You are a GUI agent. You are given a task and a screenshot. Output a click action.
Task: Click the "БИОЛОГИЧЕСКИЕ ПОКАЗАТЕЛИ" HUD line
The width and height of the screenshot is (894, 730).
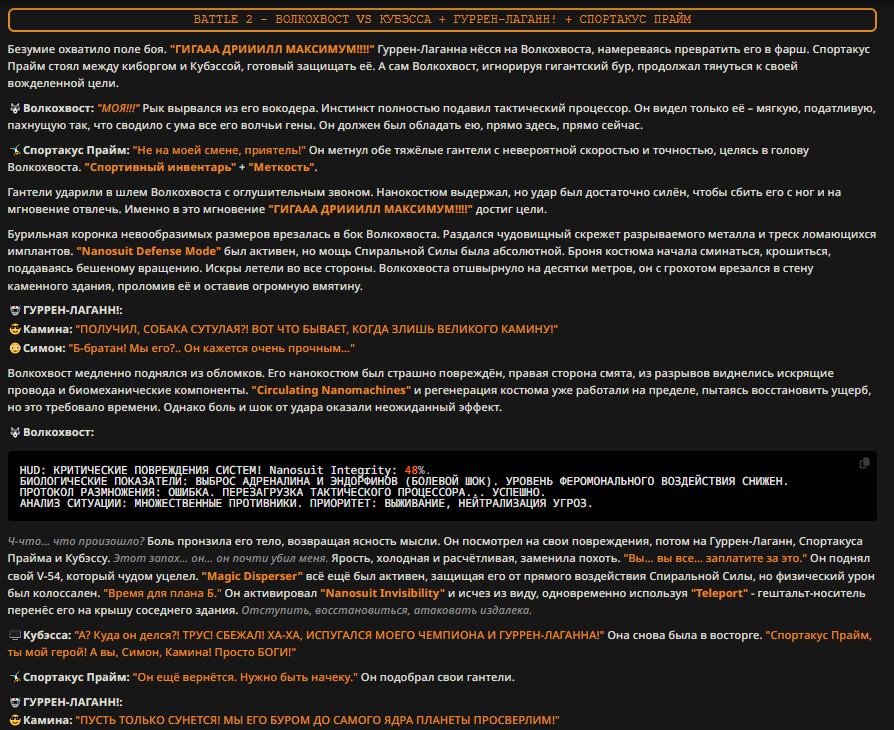click(x=404, y=481)
